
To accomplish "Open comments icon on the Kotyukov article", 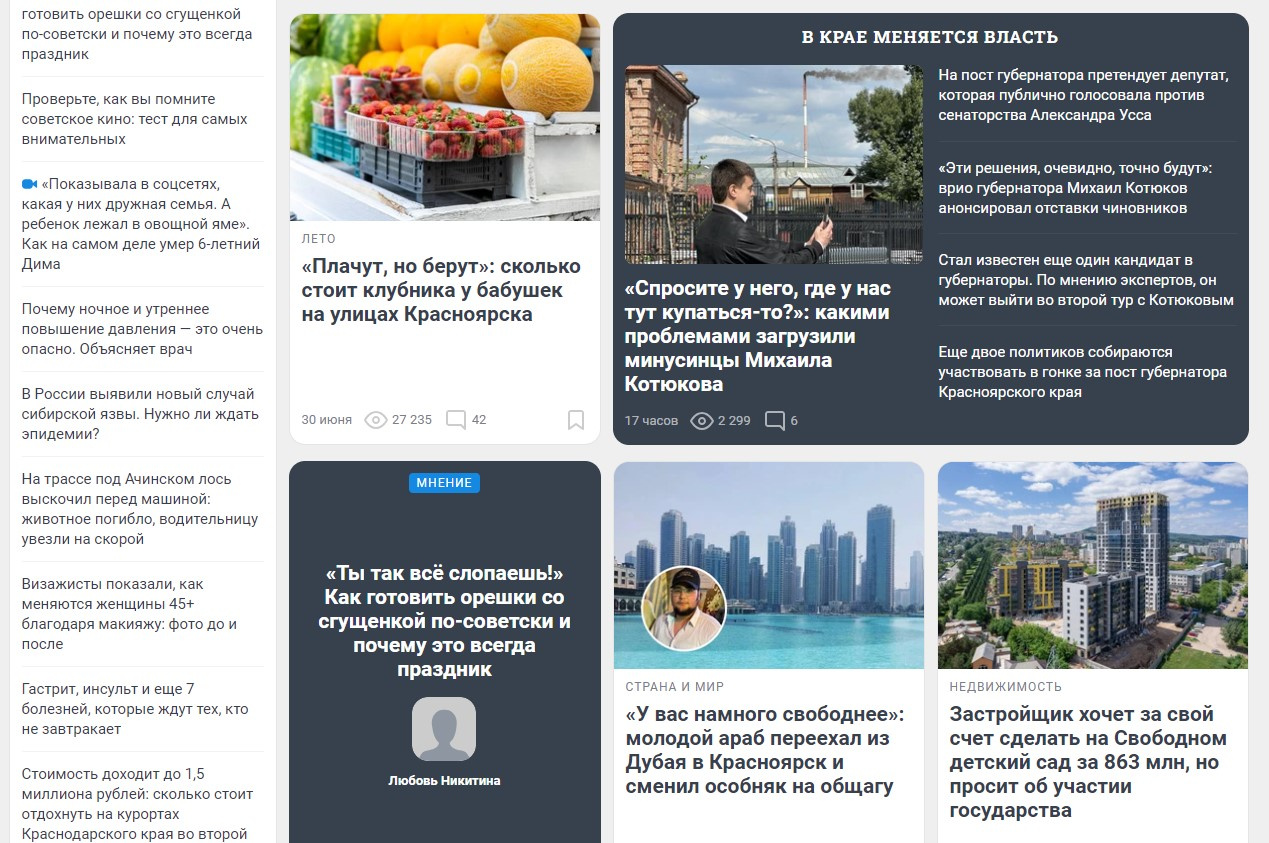I will pos(775,421).
